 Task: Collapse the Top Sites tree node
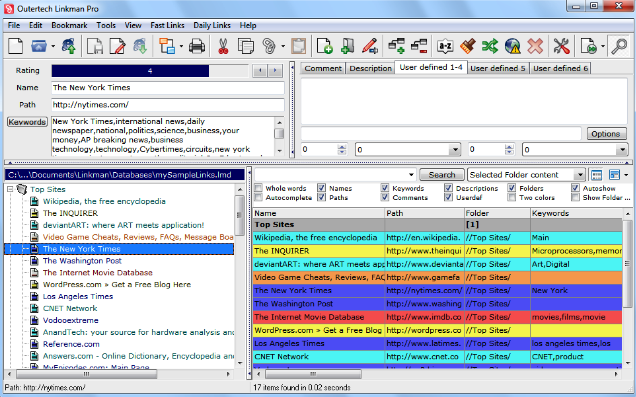(10, 189)
